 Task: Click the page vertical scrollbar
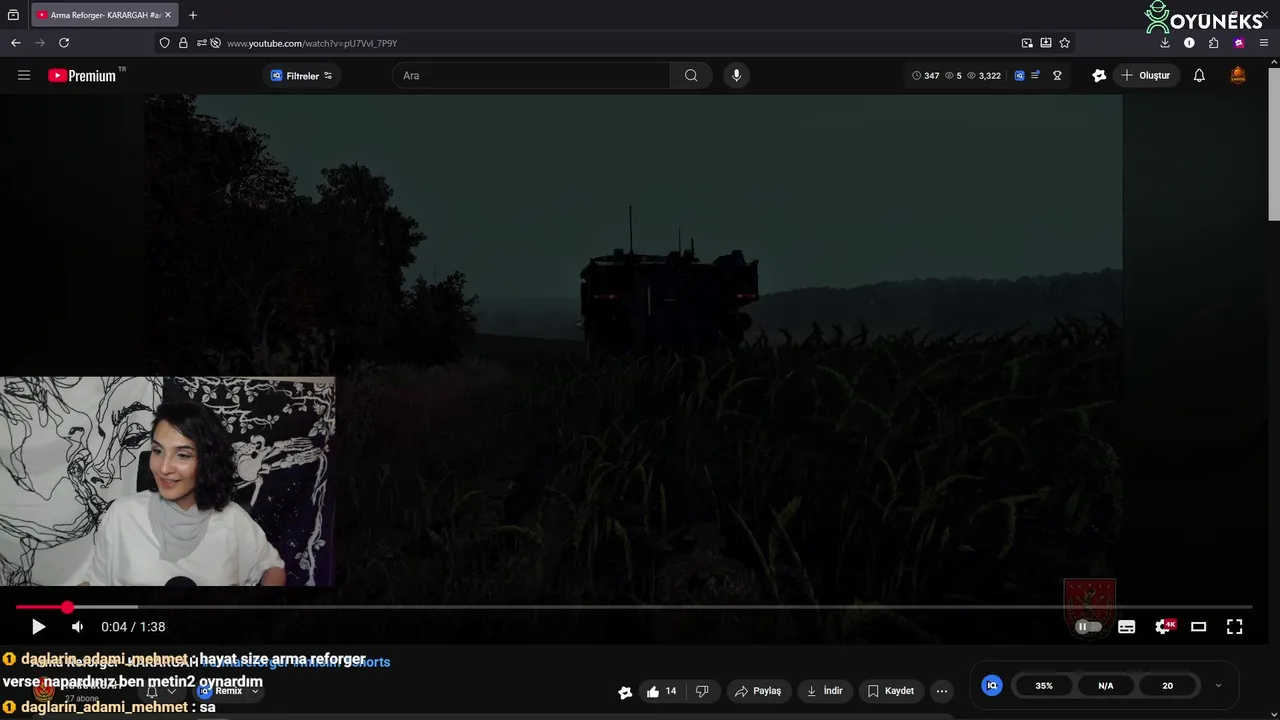[x=1273, y=145]
